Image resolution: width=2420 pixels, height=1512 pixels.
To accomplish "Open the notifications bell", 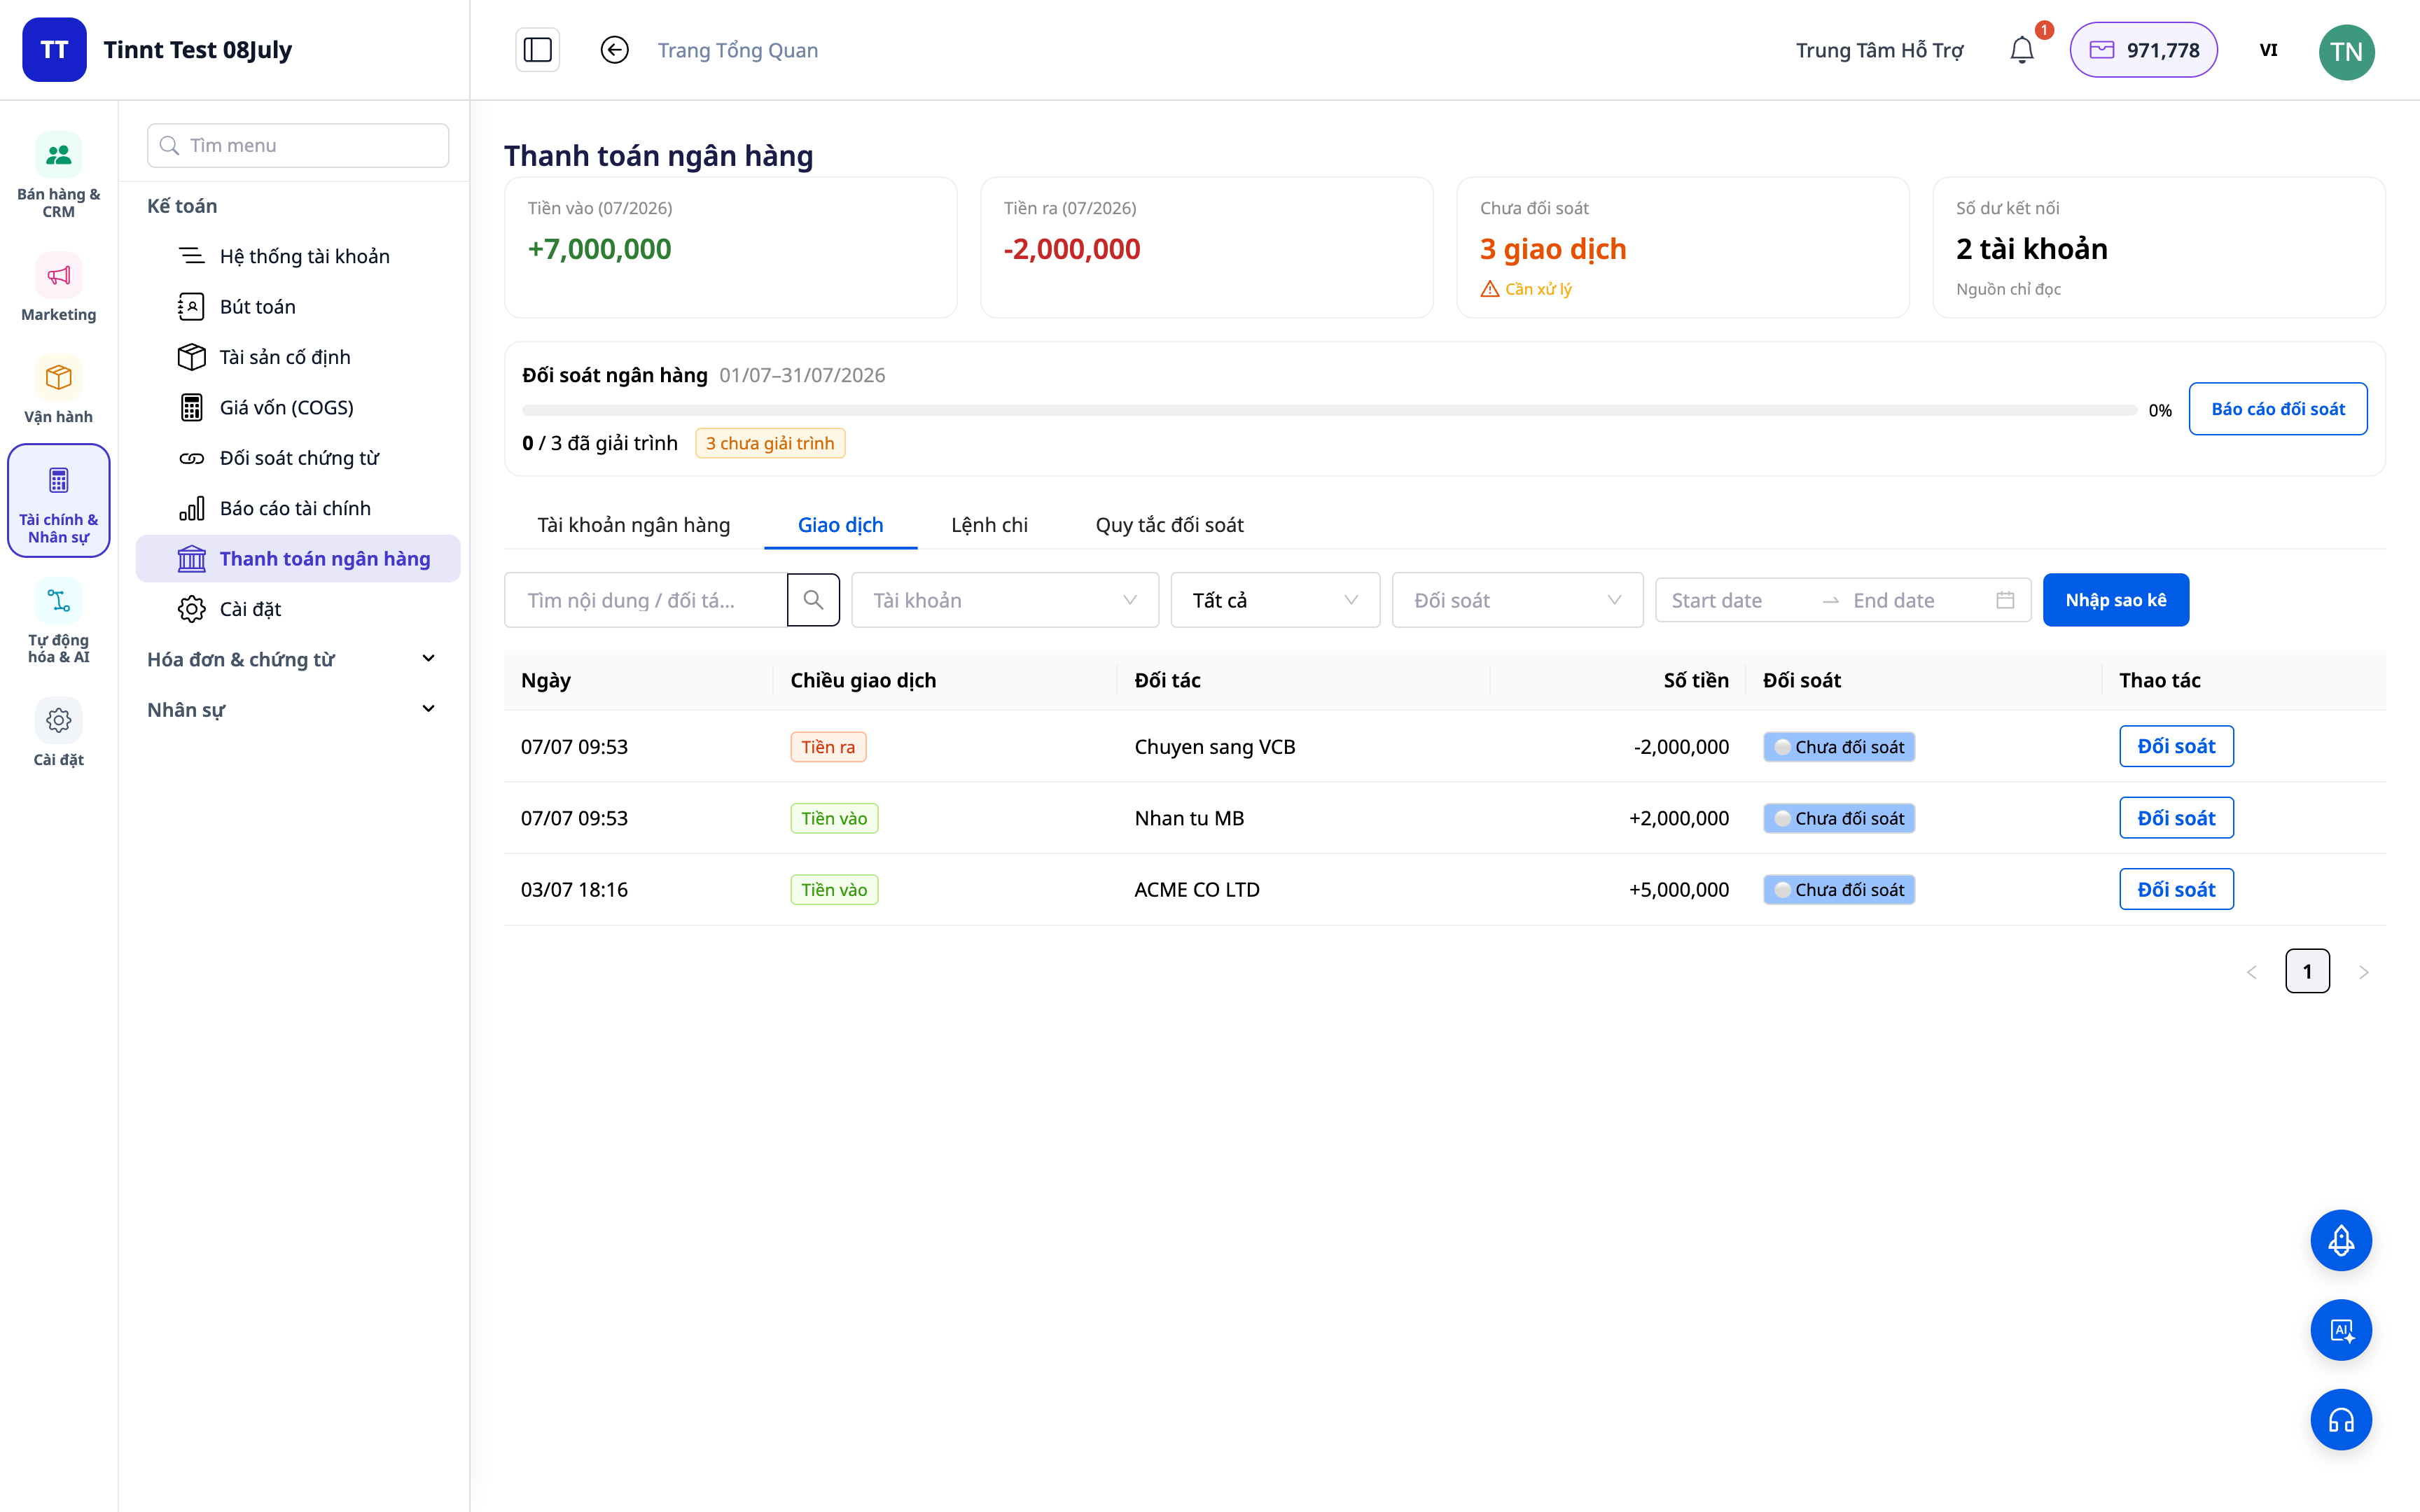I will point(2022,50).
